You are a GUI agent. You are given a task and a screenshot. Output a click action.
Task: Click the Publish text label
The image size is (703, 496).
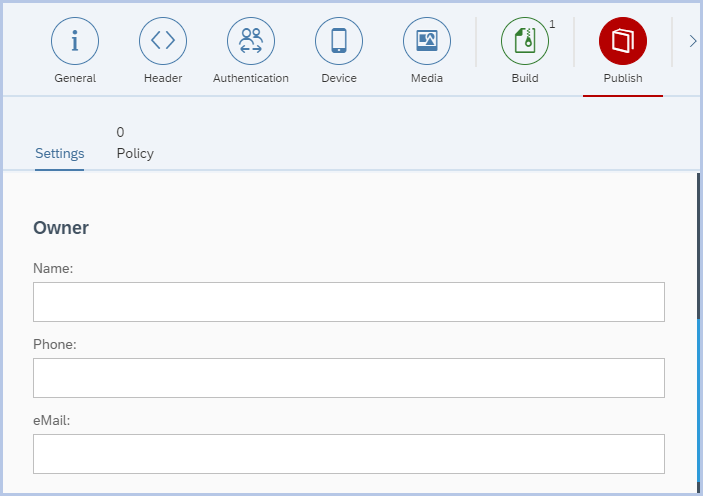(x=623, y=78)
